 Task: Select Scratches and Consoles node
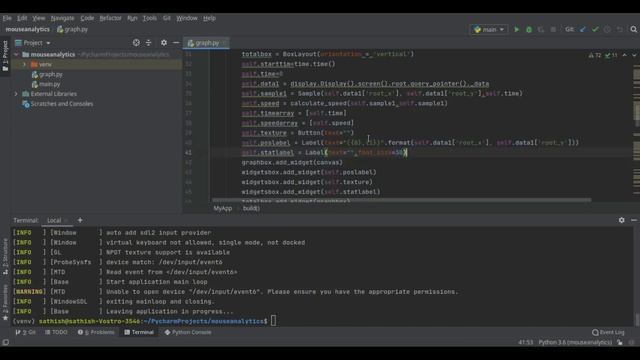pyautogui.click(x=62, y=104)
